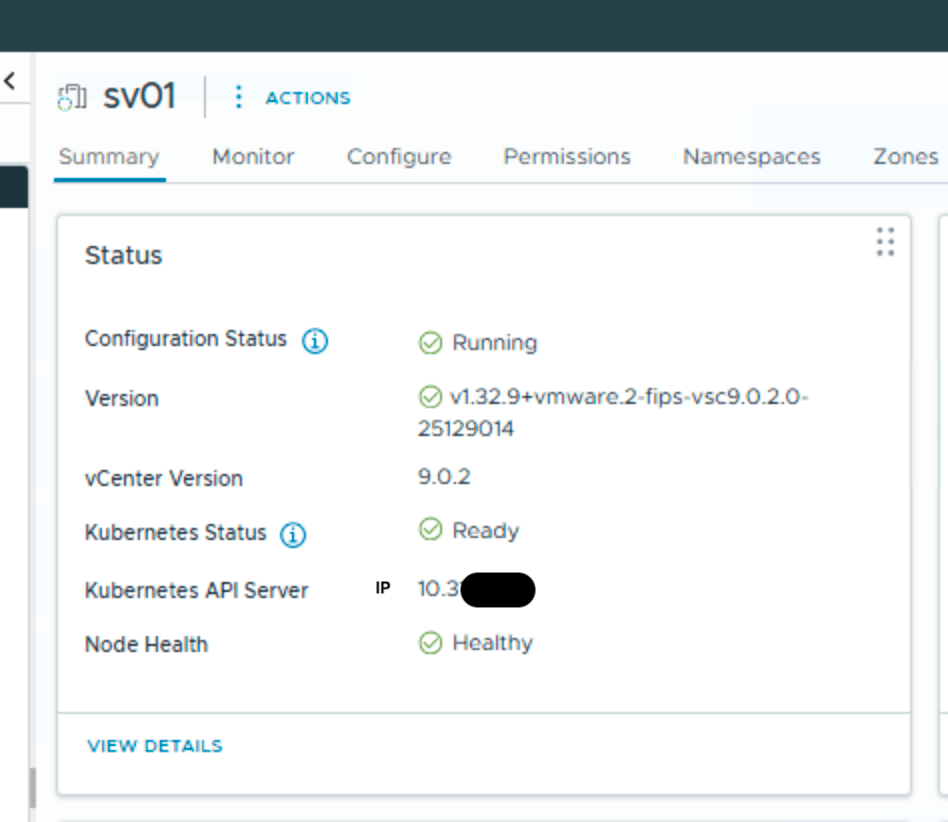The height and width of the screenshot is (822, 948).
Task: Show info for Kubernetes Status
Action: (x=293, y=535)
